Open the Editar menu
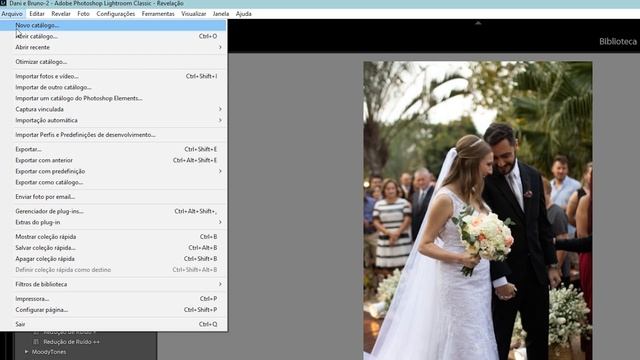 [37, 13]
